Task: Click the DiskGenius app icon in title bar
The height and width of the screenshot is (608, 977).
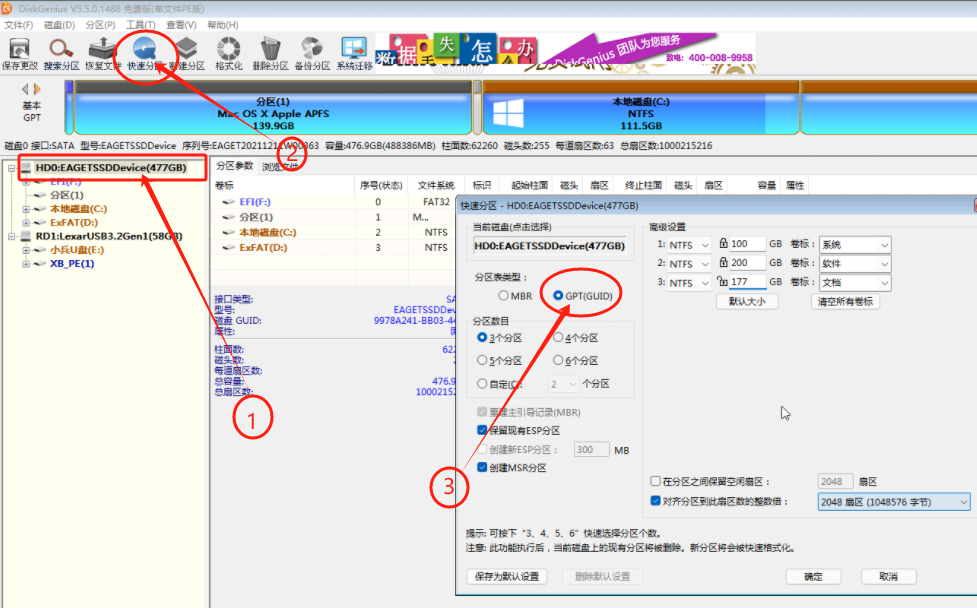Action: [7, 8]
